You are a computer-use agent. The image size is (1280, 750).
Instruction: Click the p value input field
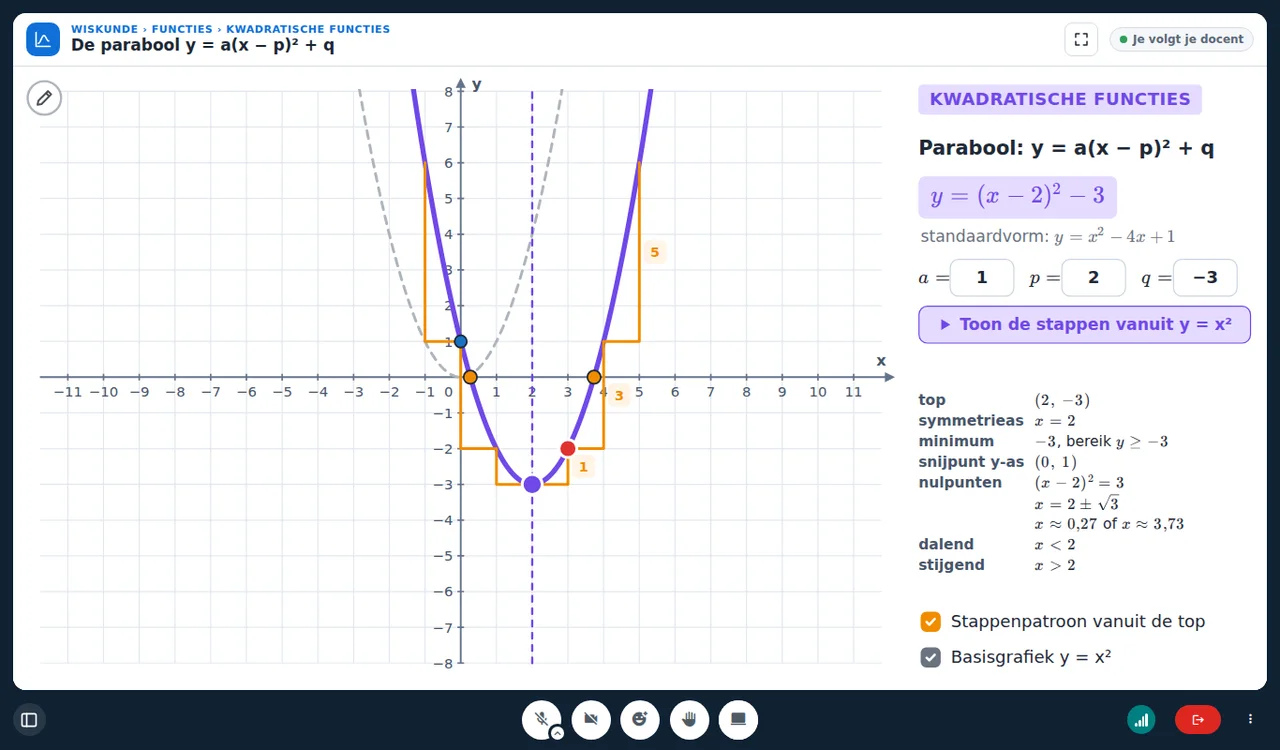1093,278
